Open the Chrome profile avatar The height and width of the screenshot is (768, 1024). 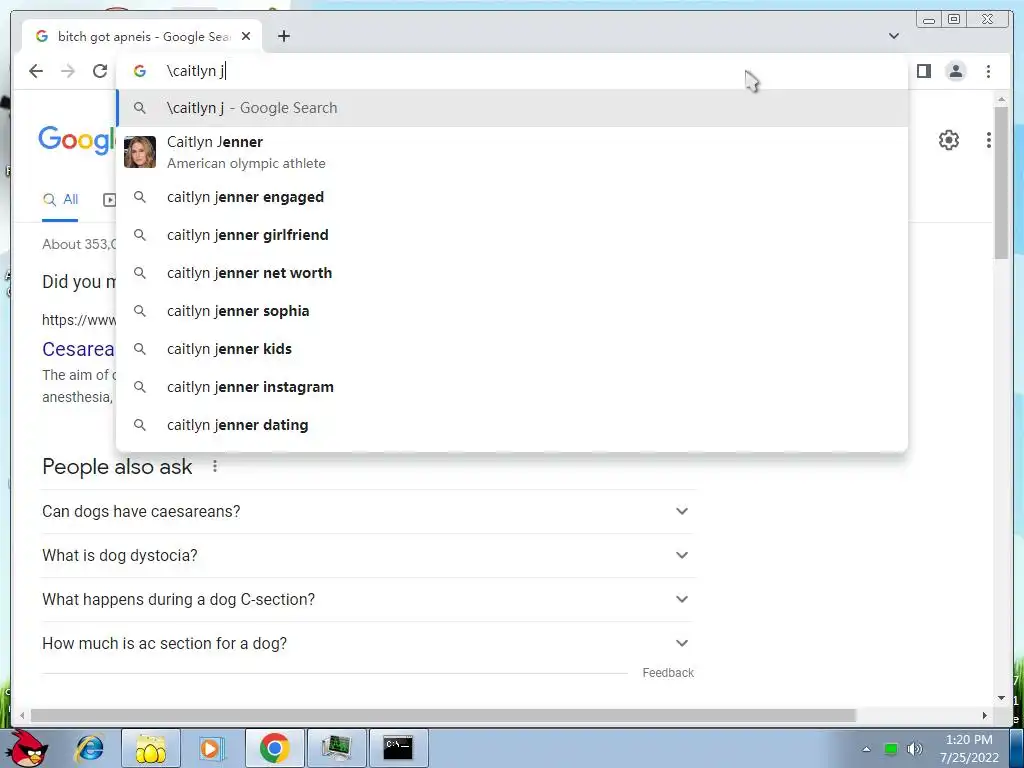pyautogui.click(x=955, y=71)
